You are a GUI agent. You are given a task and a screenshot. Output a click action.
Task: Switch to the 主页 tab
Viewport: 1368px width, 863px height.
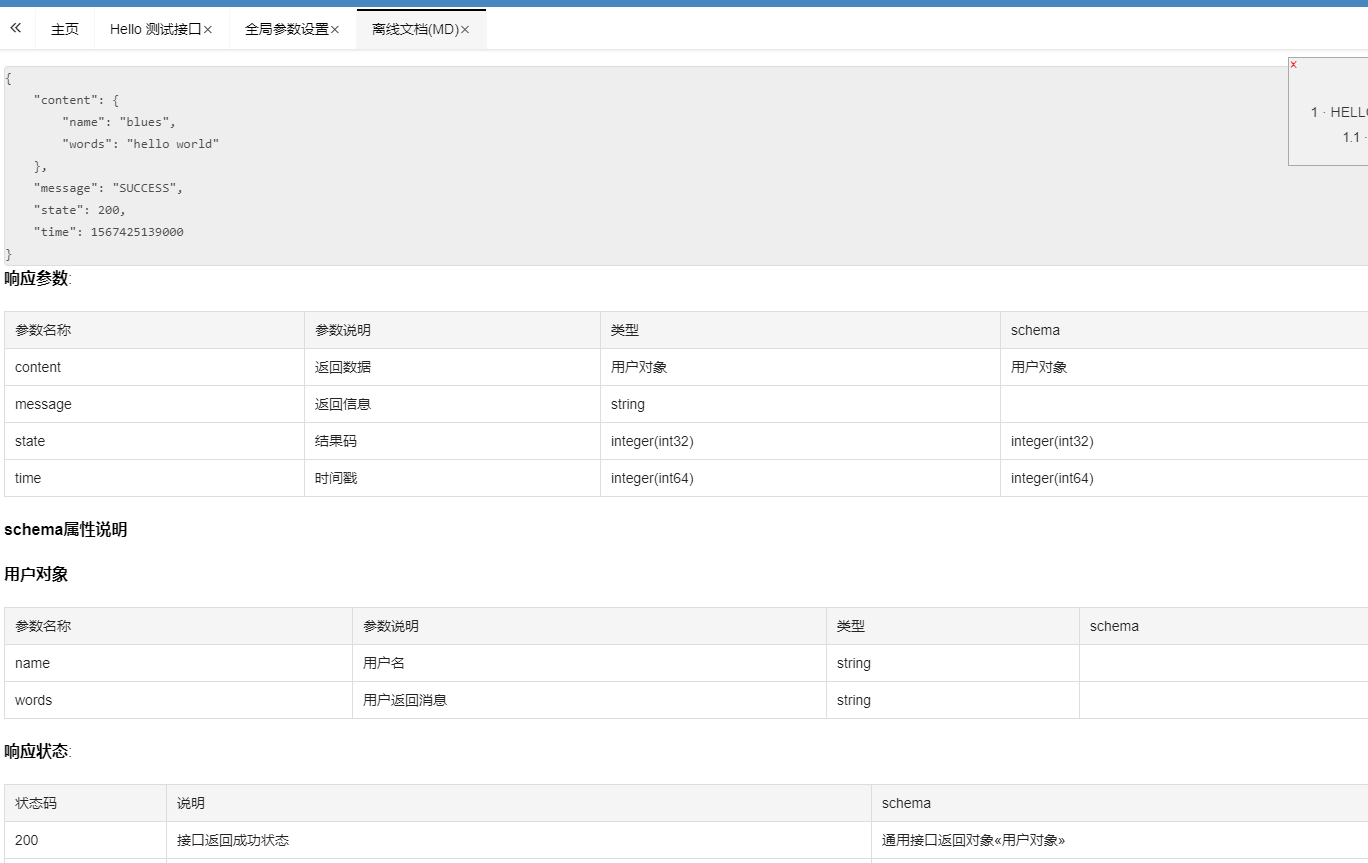pos(65,29)
